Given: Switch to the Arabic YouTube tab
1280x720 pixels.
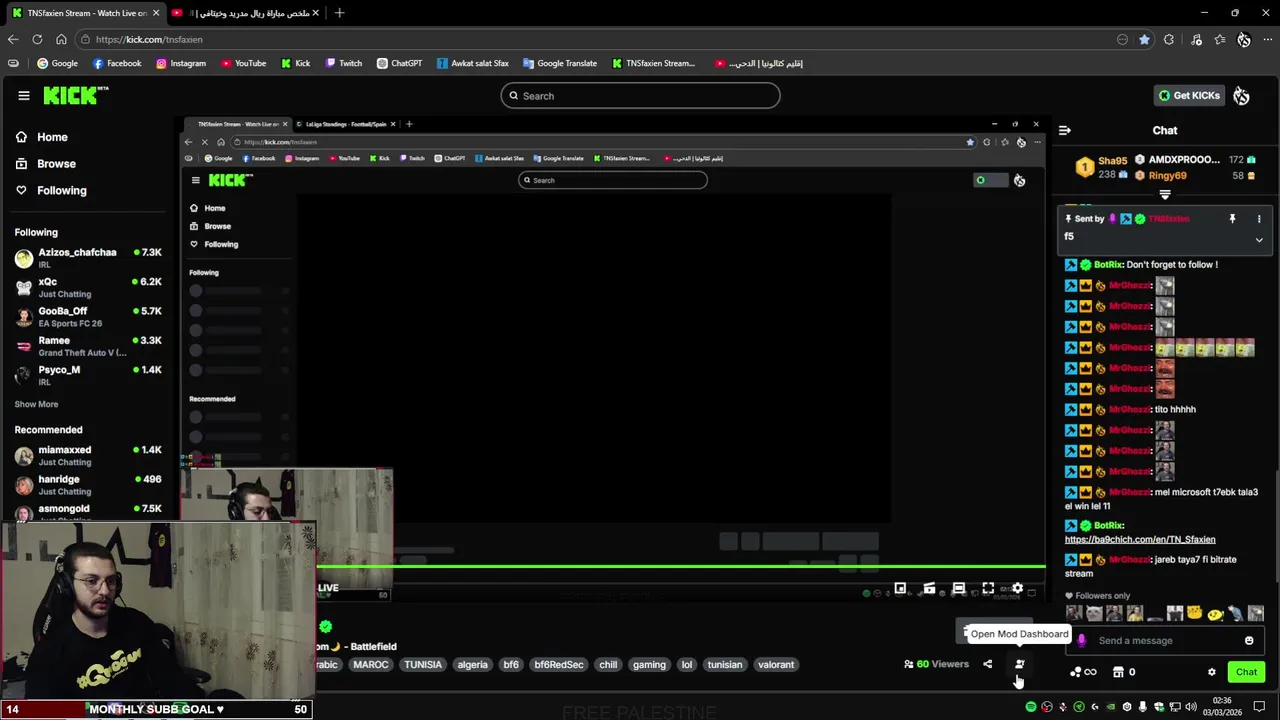Looking at the screenshot, I should coord(246,13).
